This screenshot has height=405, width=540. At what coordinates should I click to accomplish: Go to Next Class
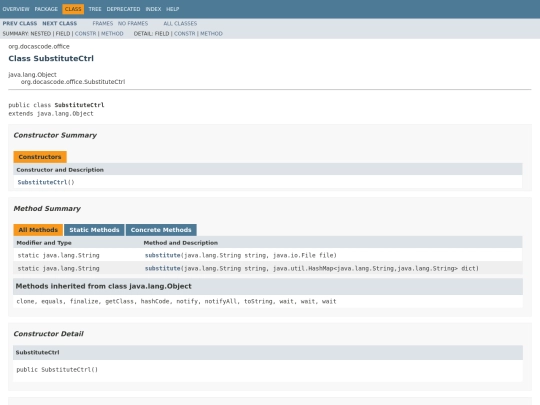pos(60,23)
